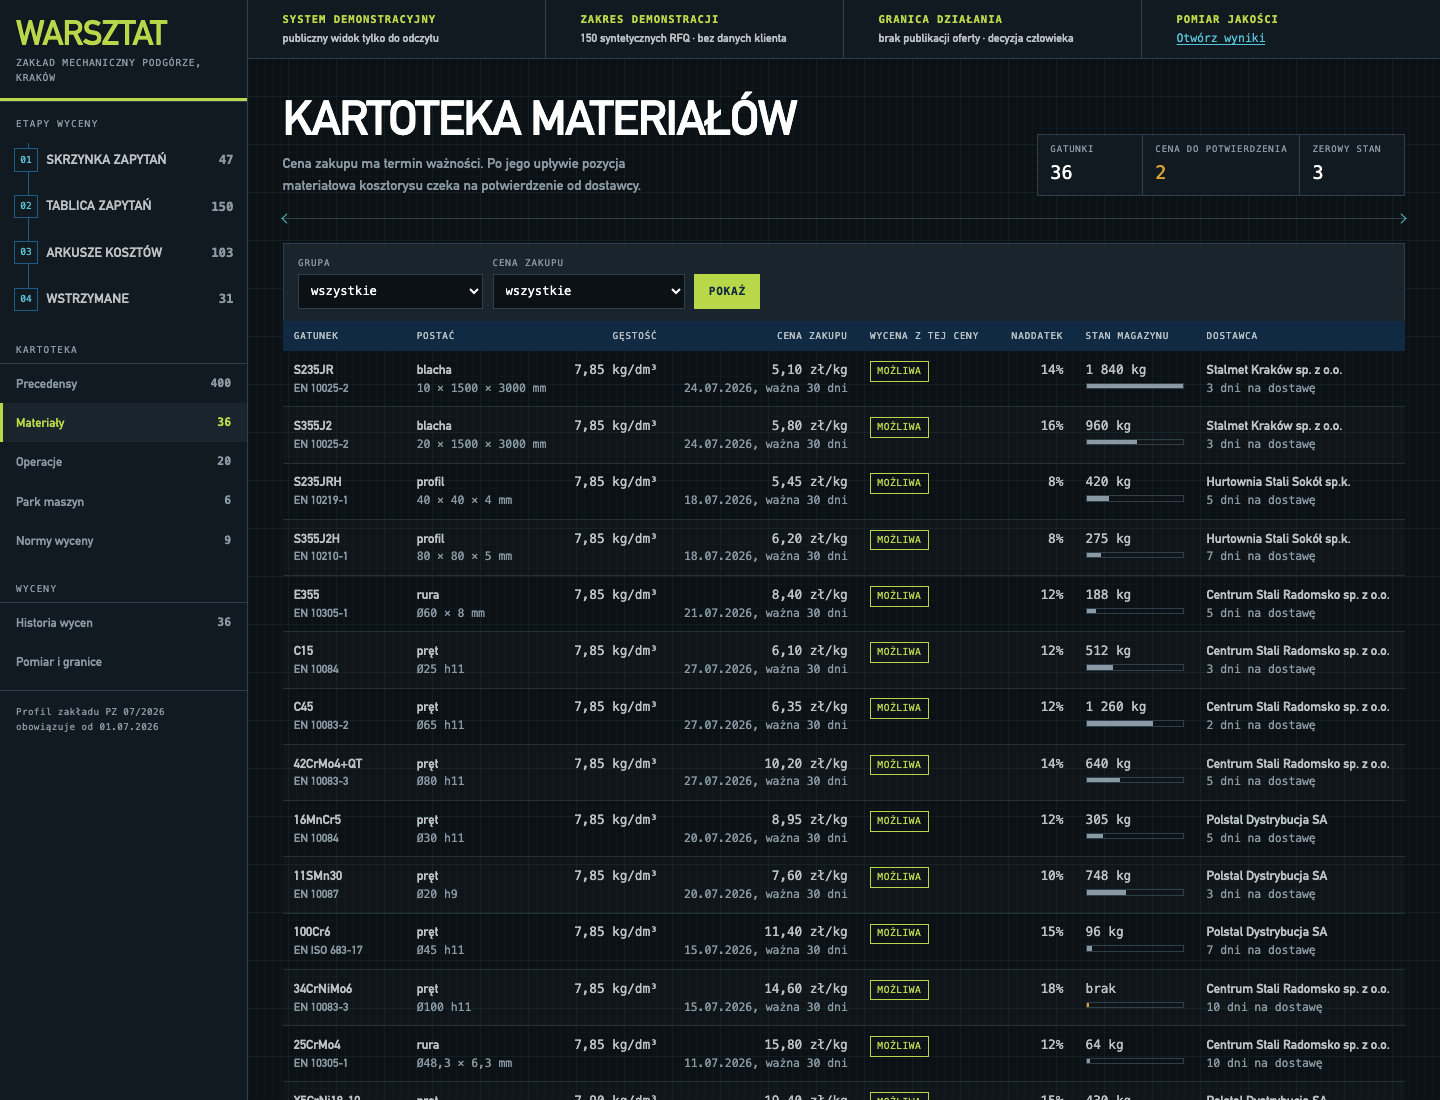1440x1100 pixels.
Task: Click the 16% allowance in S355J2 row
Action: (1052, 425)
